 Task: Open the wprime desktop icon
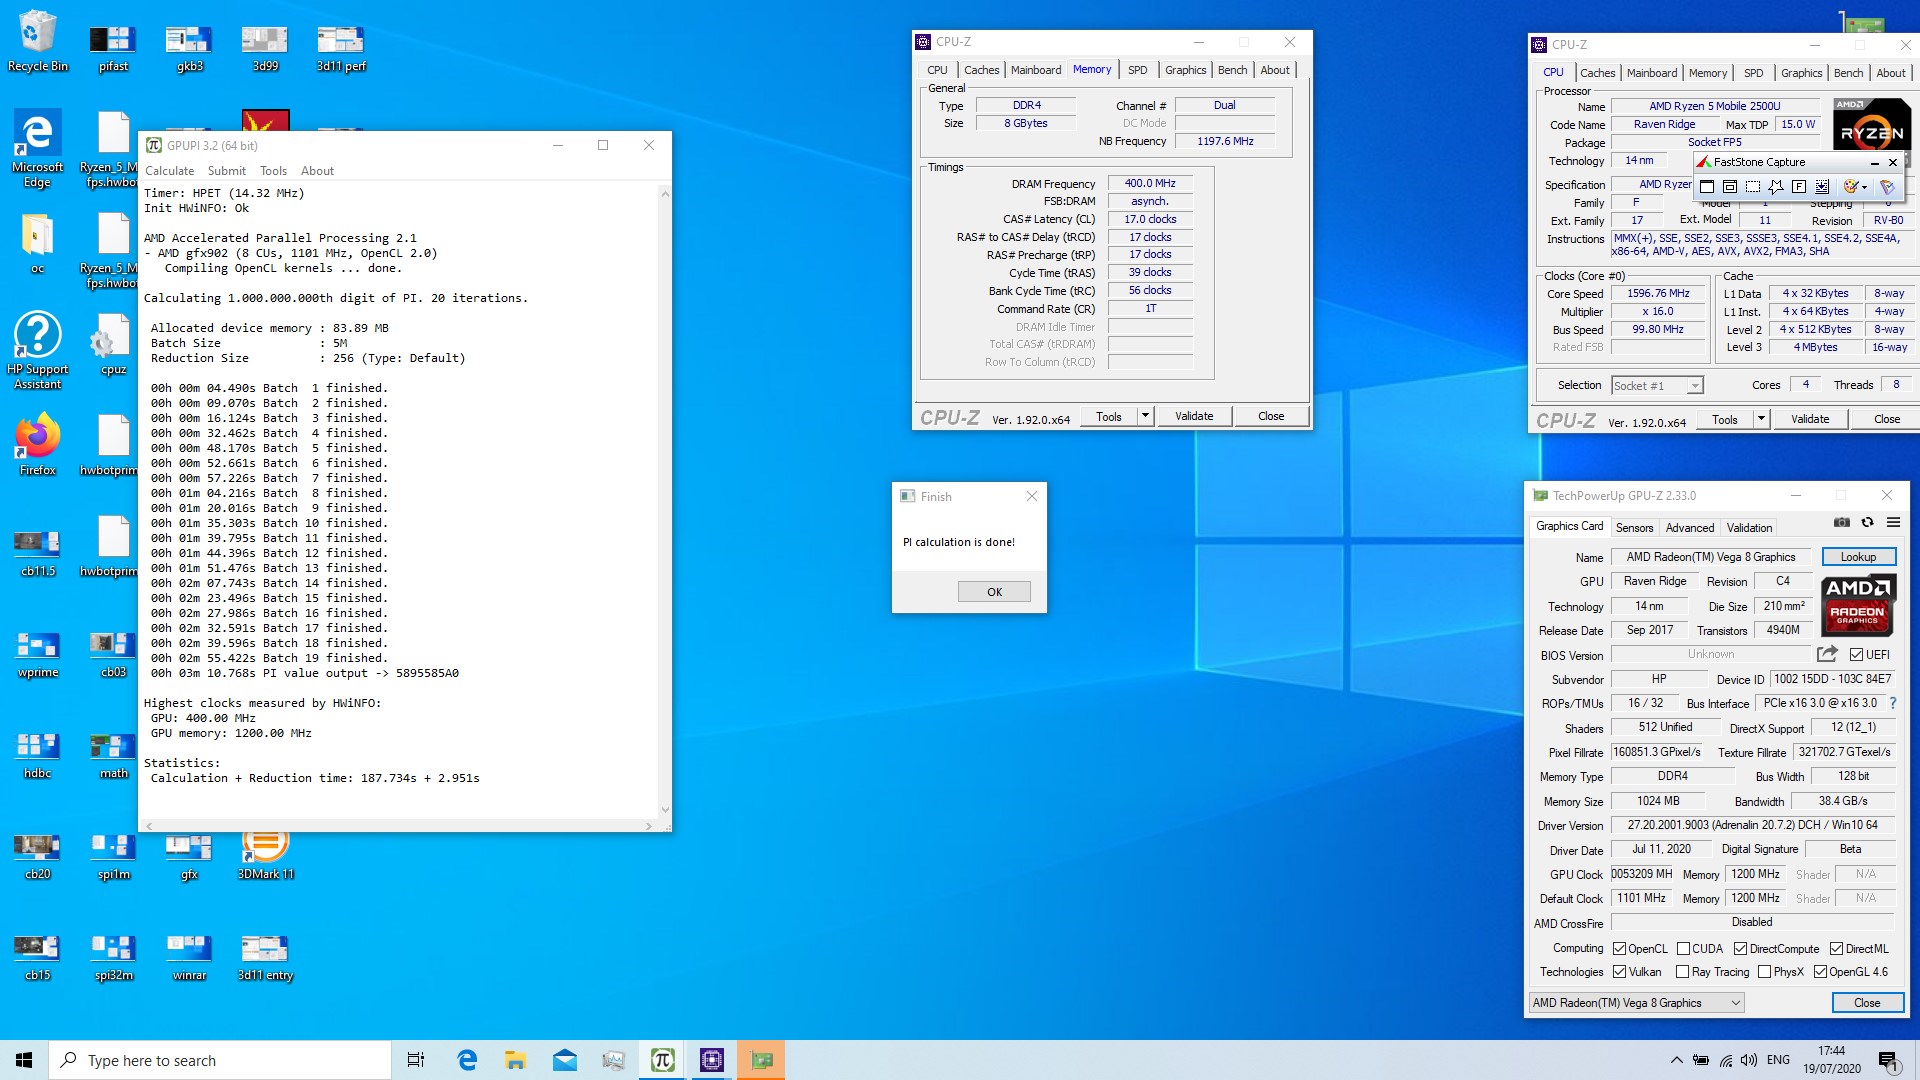coord(38,655)
